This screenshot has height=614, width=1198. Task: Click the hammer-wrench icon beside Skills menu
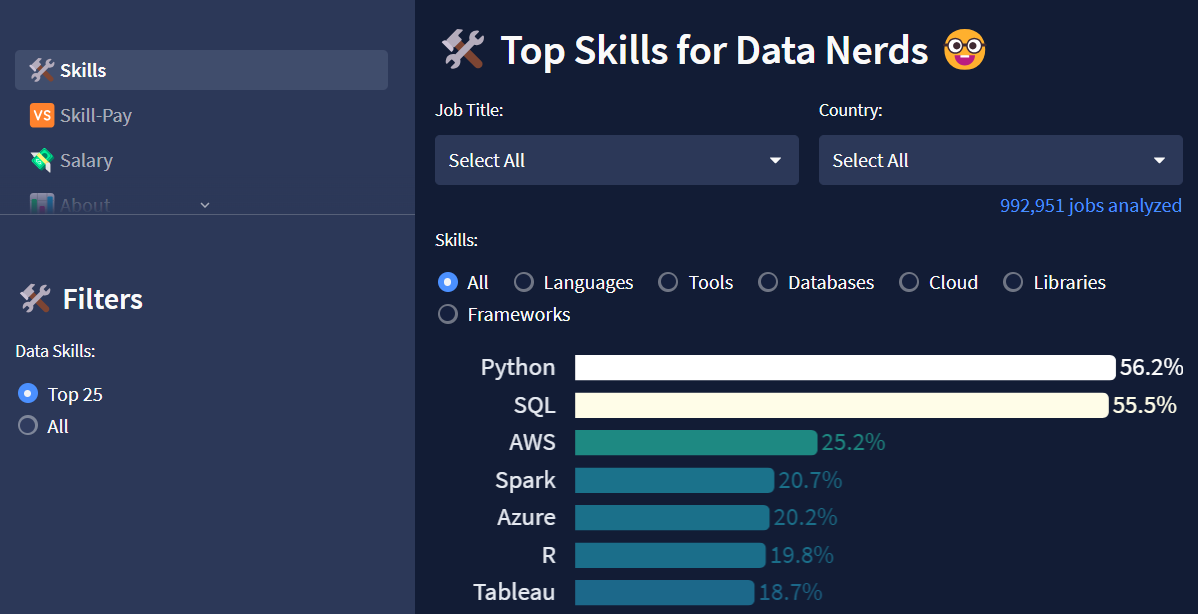tap(41, 70)
